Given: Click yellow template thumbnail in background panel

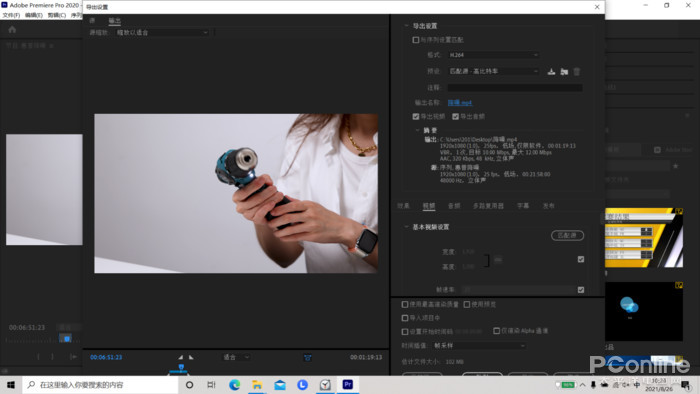Looking at the screenshot, I should [x=644, y=238].
